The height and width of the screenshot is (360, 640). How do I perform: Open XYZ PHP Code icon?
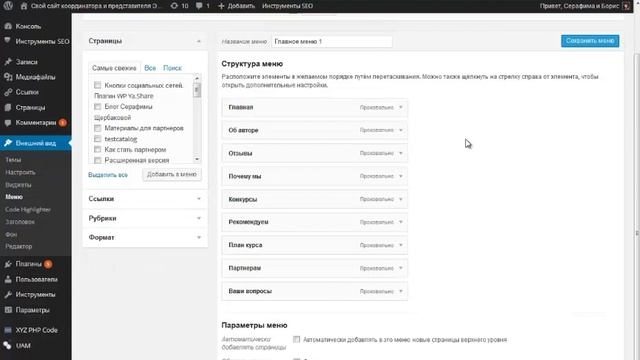coord(8,330)
